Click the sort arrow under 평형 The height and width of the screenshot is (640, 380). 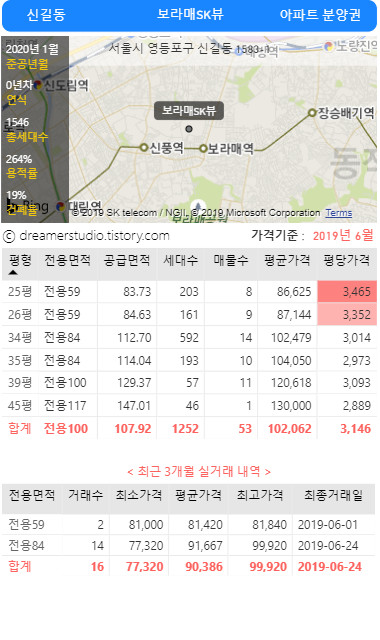[13, 272]
